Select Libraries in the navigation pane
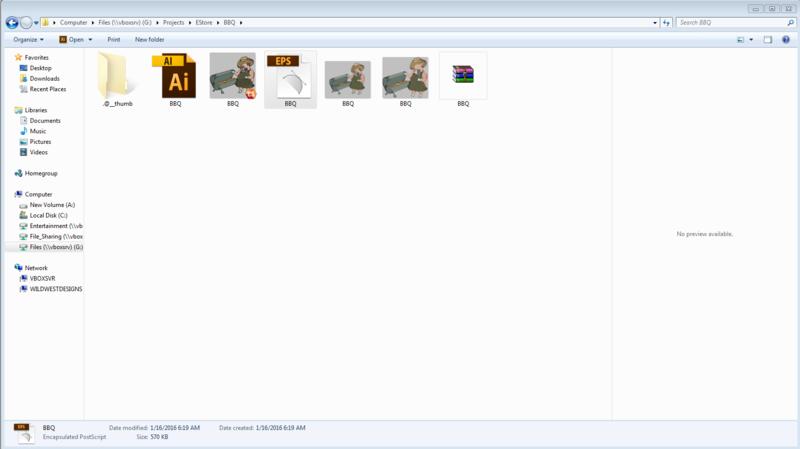800x449 pixels. tap(35, 110)
